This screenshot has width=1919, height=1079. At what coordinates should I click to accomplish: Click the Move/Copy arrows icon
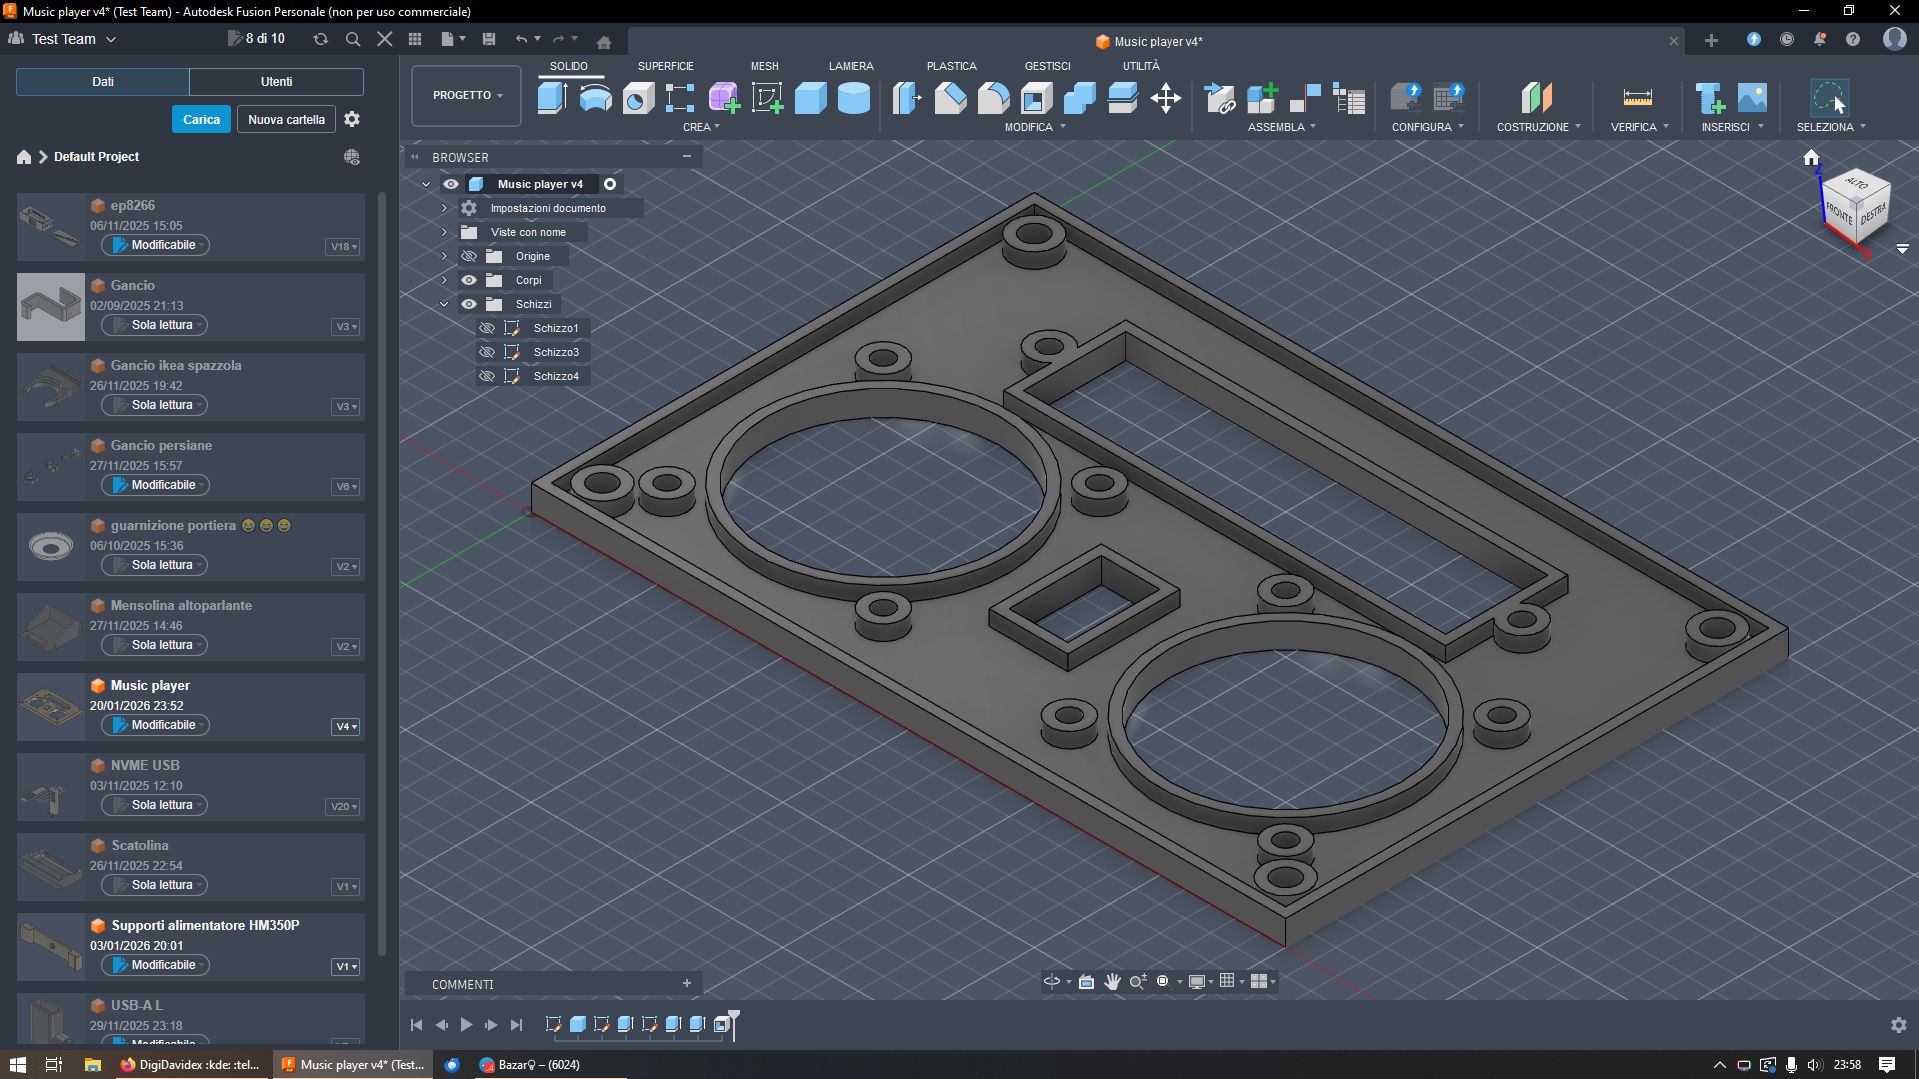1165,98
